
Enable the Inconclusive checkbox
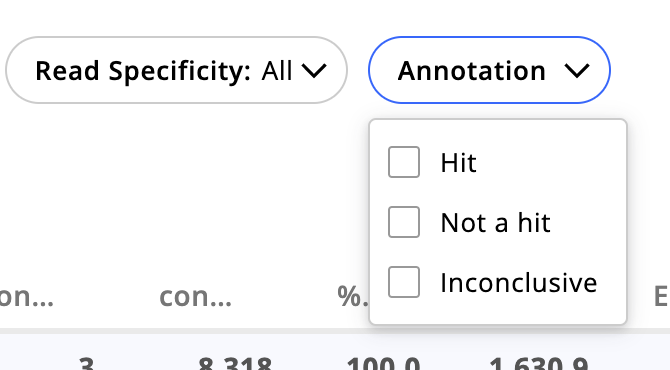pos(404,282)
